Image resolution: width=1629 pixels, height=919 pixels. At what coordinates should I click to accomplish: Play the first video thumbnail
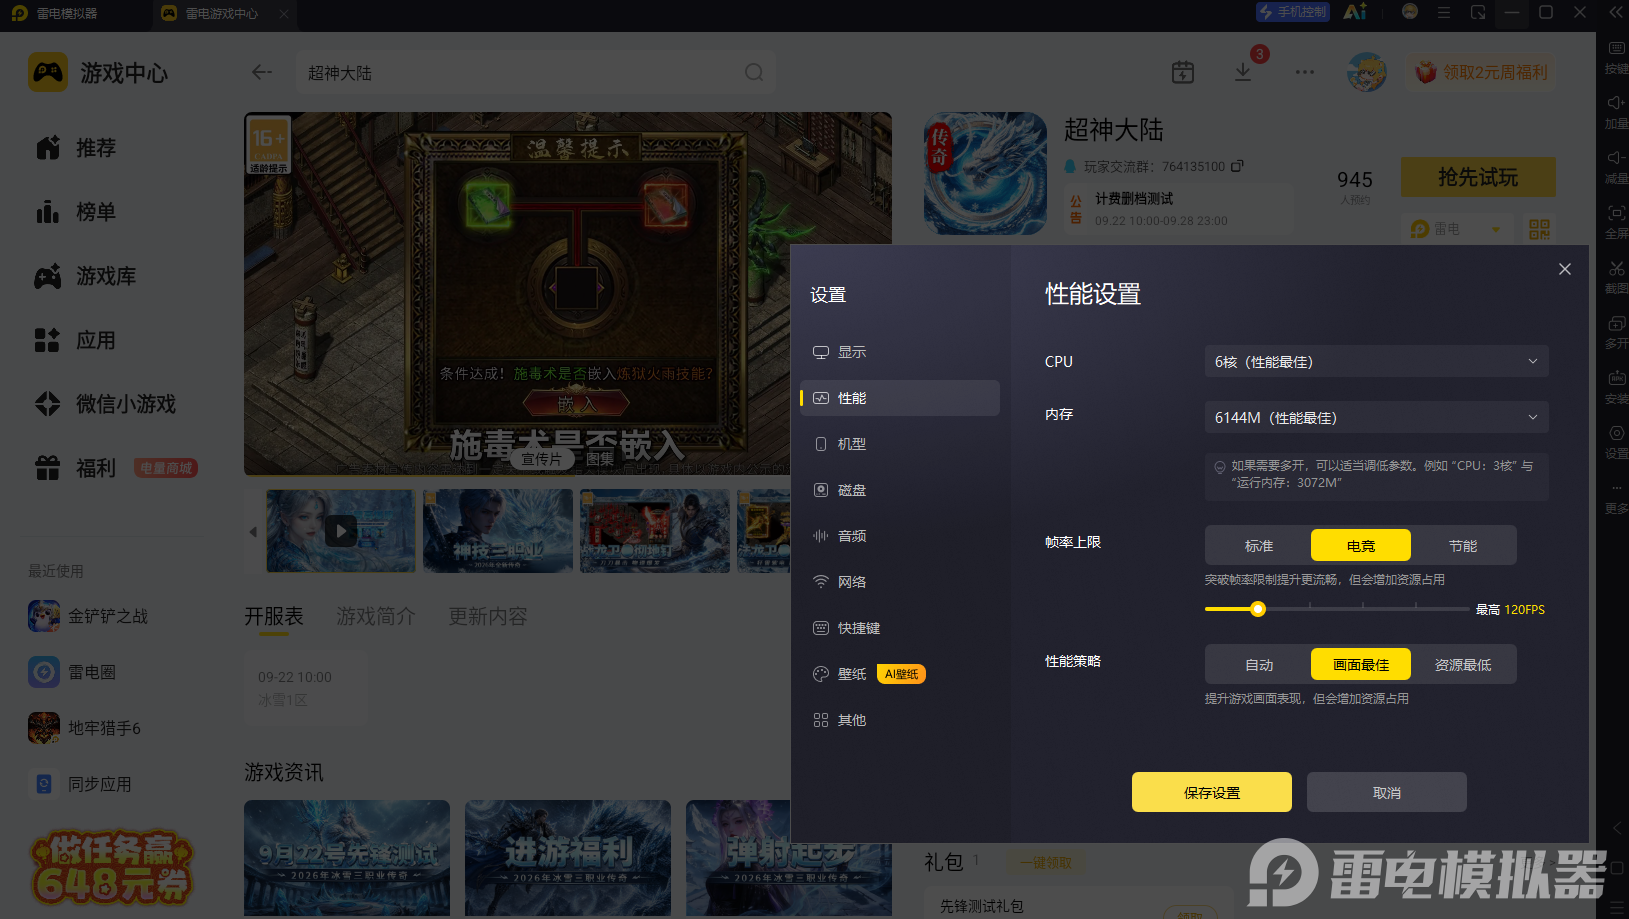point(341,531)
